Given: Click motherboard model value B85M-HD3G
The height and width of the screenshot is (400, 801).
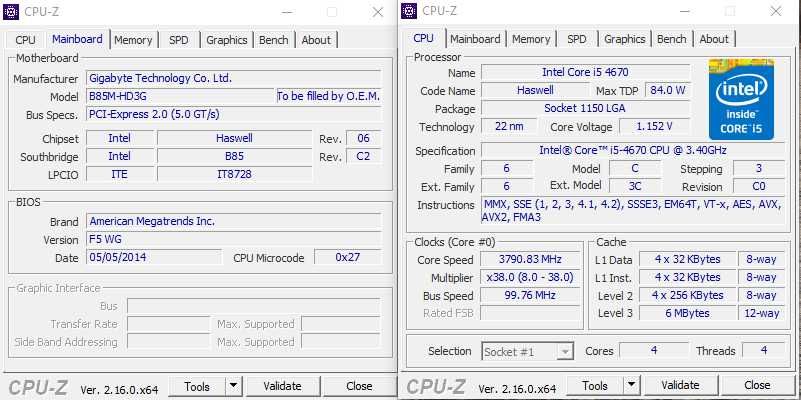Looking at the screenshot, I should (180, 96).
